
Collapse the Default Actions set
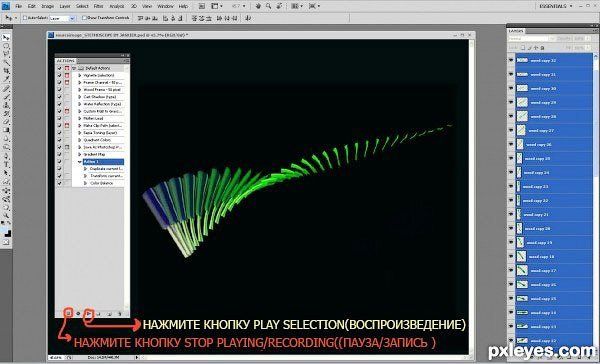pos(74,68)
